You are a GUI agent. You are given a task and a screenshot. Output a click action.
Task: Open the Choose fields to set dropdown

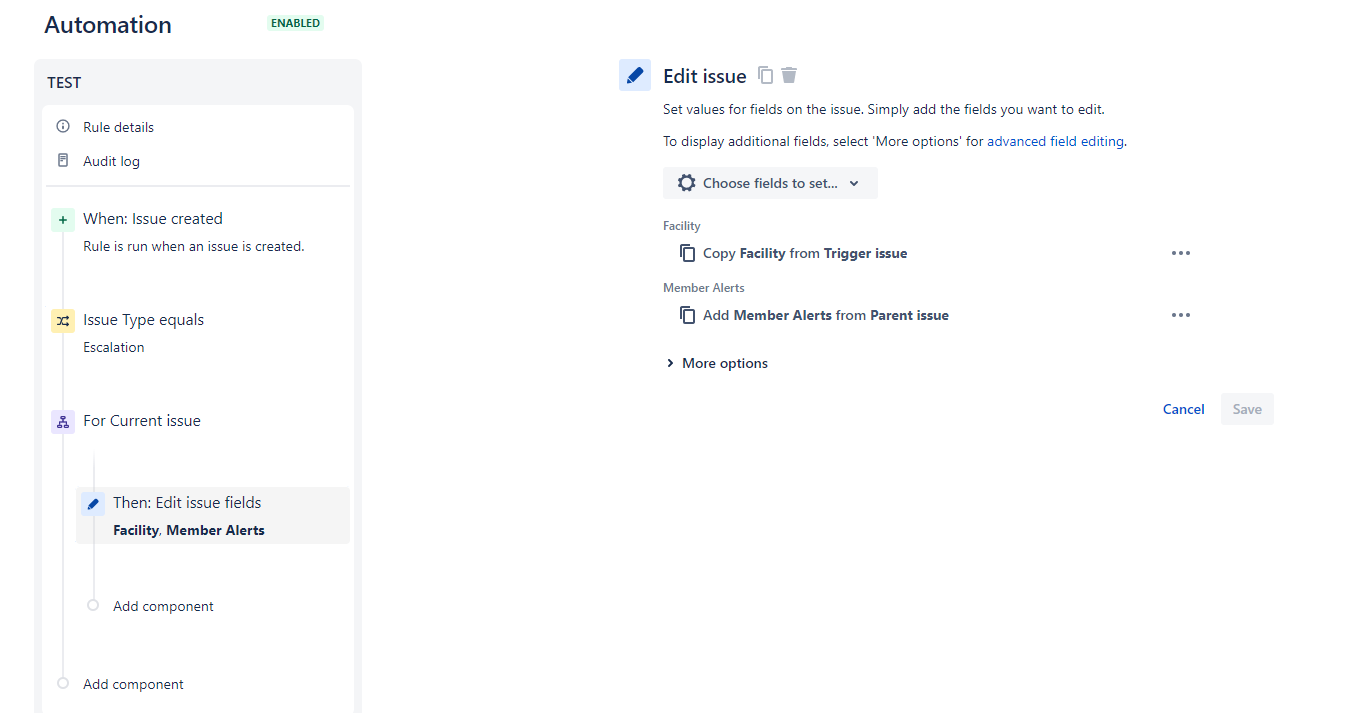click(770, 183)
